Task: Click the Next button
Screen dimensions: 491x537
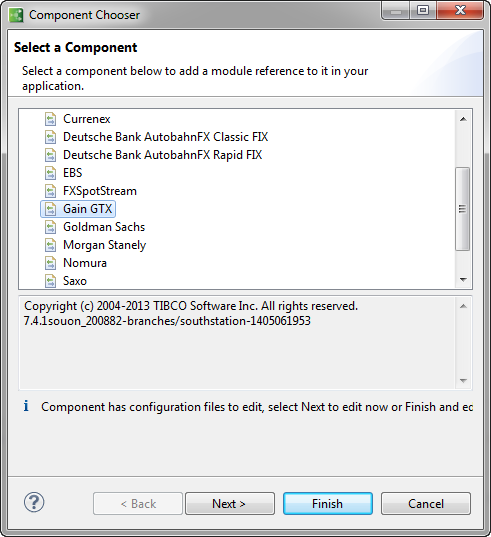Action: pyautogui.click(x=230, y=503)
